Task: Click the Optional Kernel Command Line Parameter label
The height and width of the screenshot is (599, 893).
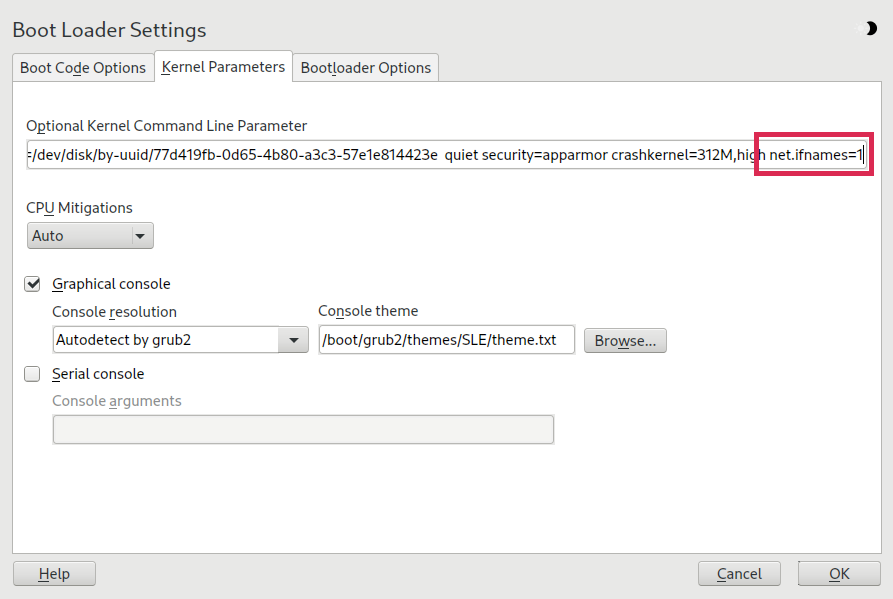Action: (x=166, y=126)
